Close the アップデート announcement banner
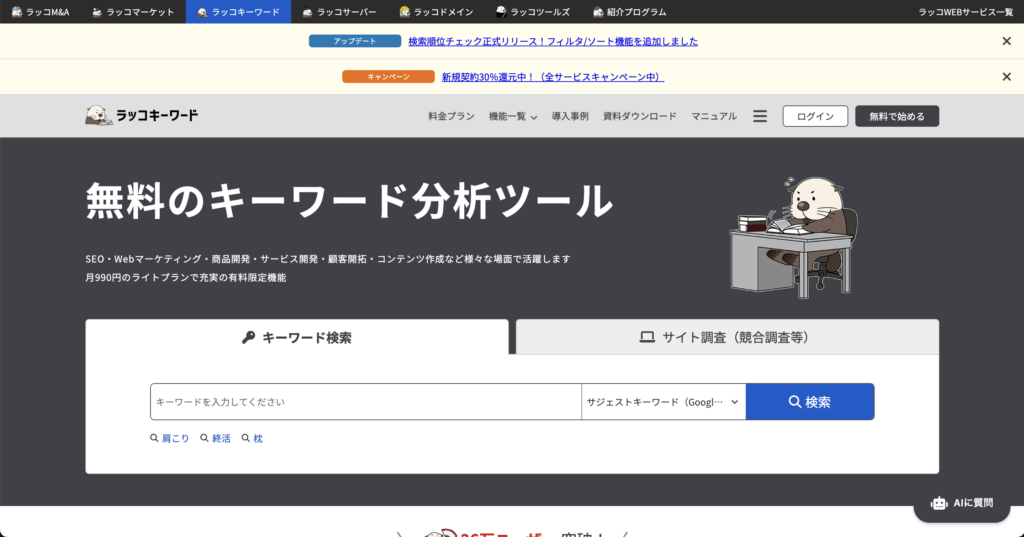This screenshot has width=1024, height=537. point(1006,41)
